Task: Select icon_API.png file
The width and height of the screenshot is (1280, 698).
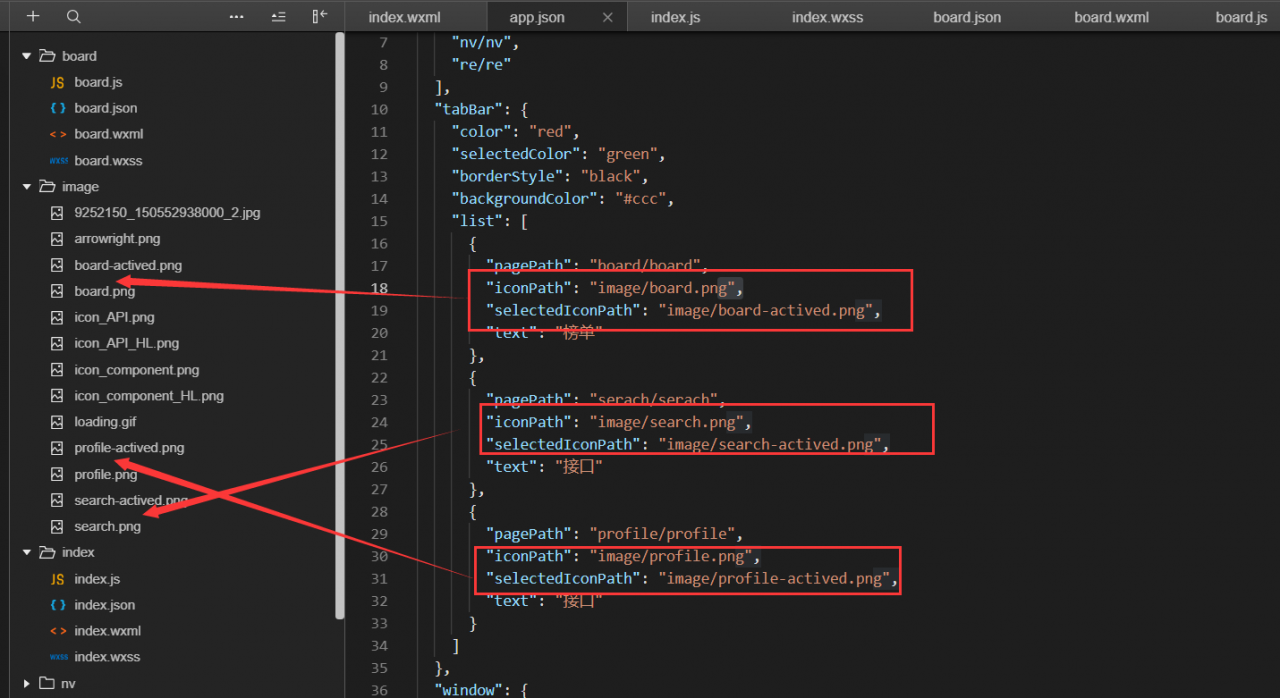Action: [114, 317]
